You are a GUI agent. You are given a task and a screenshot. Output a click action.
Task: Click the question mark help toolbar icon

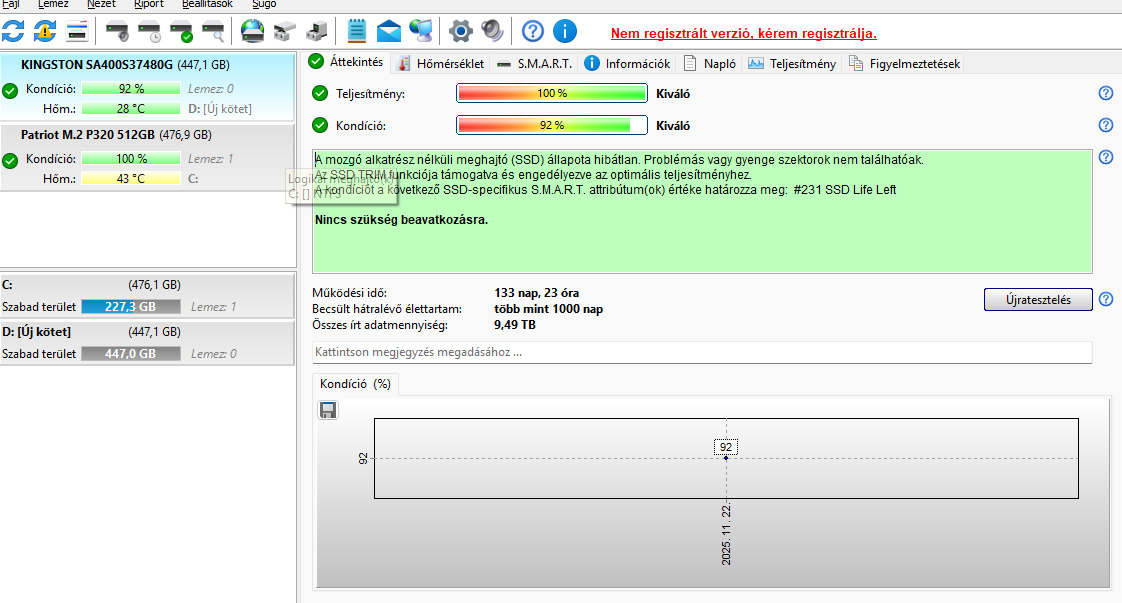click(x=532, y=31)
